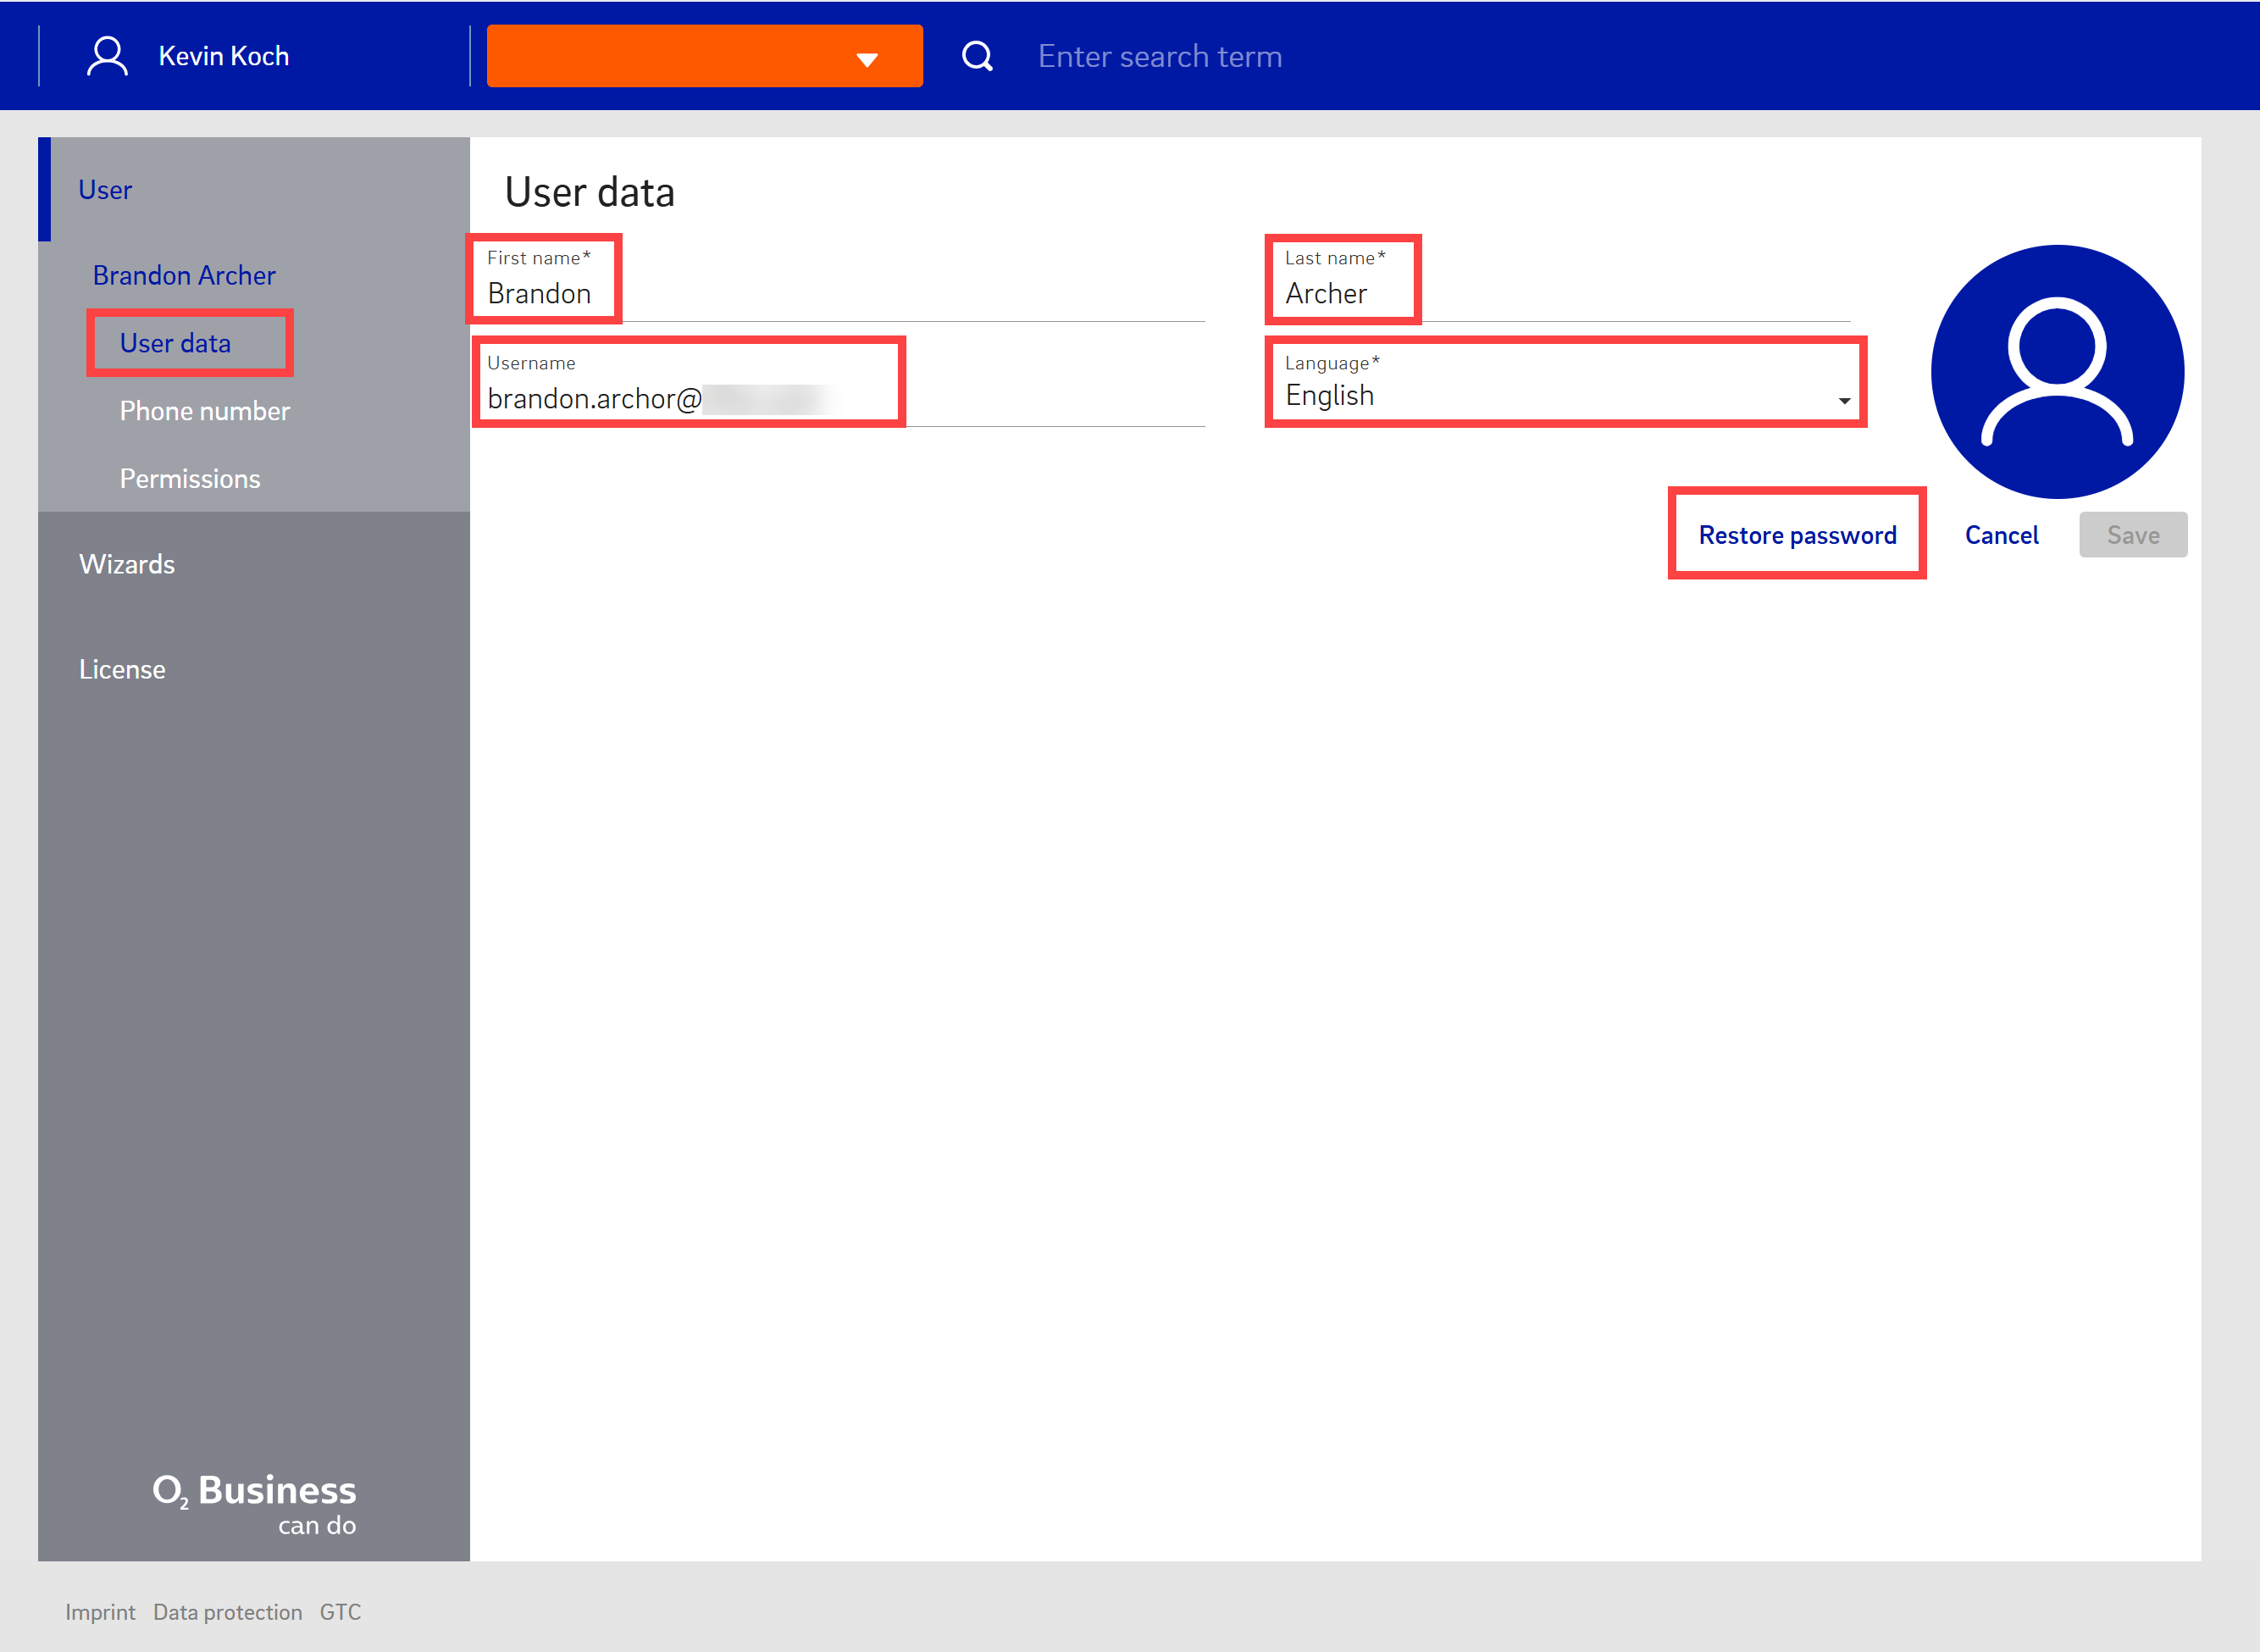Focus the Enter search term field
2260x1652 pixels.
coord(1160,57)
